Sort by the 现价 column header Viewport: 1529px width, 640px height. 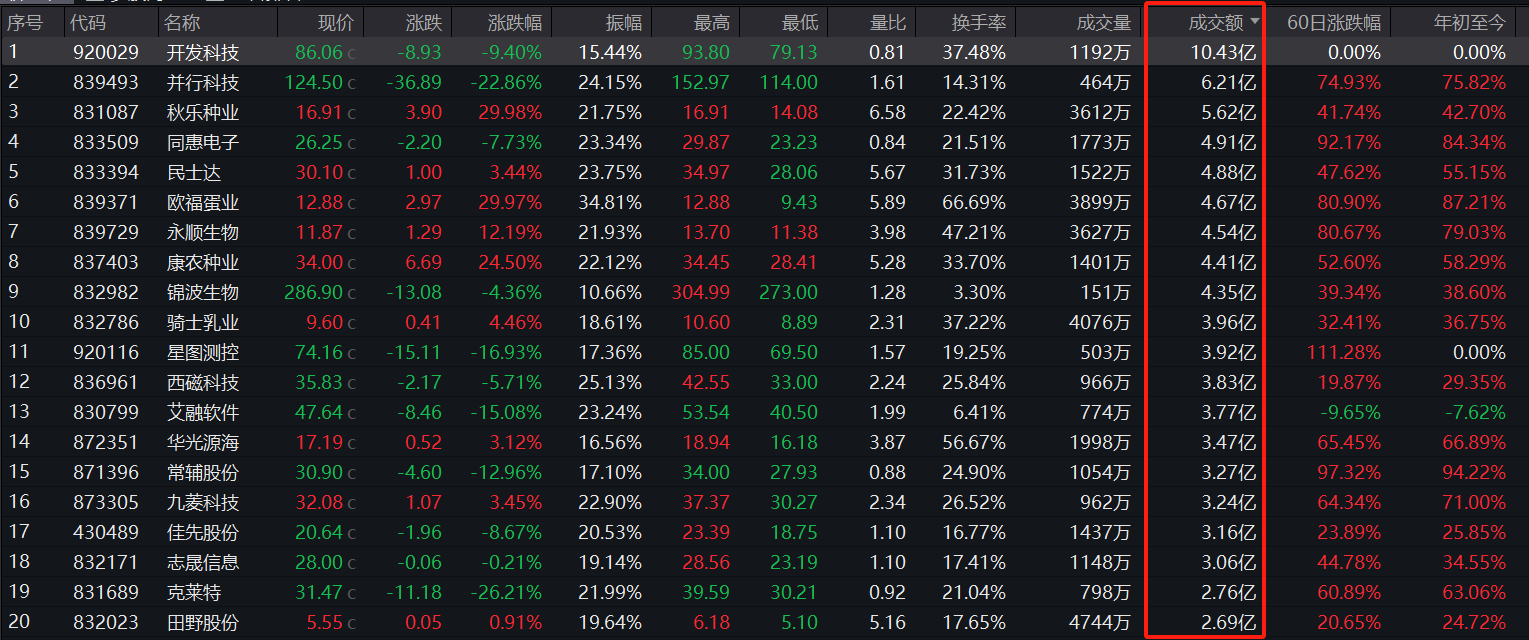pos(335,22)
